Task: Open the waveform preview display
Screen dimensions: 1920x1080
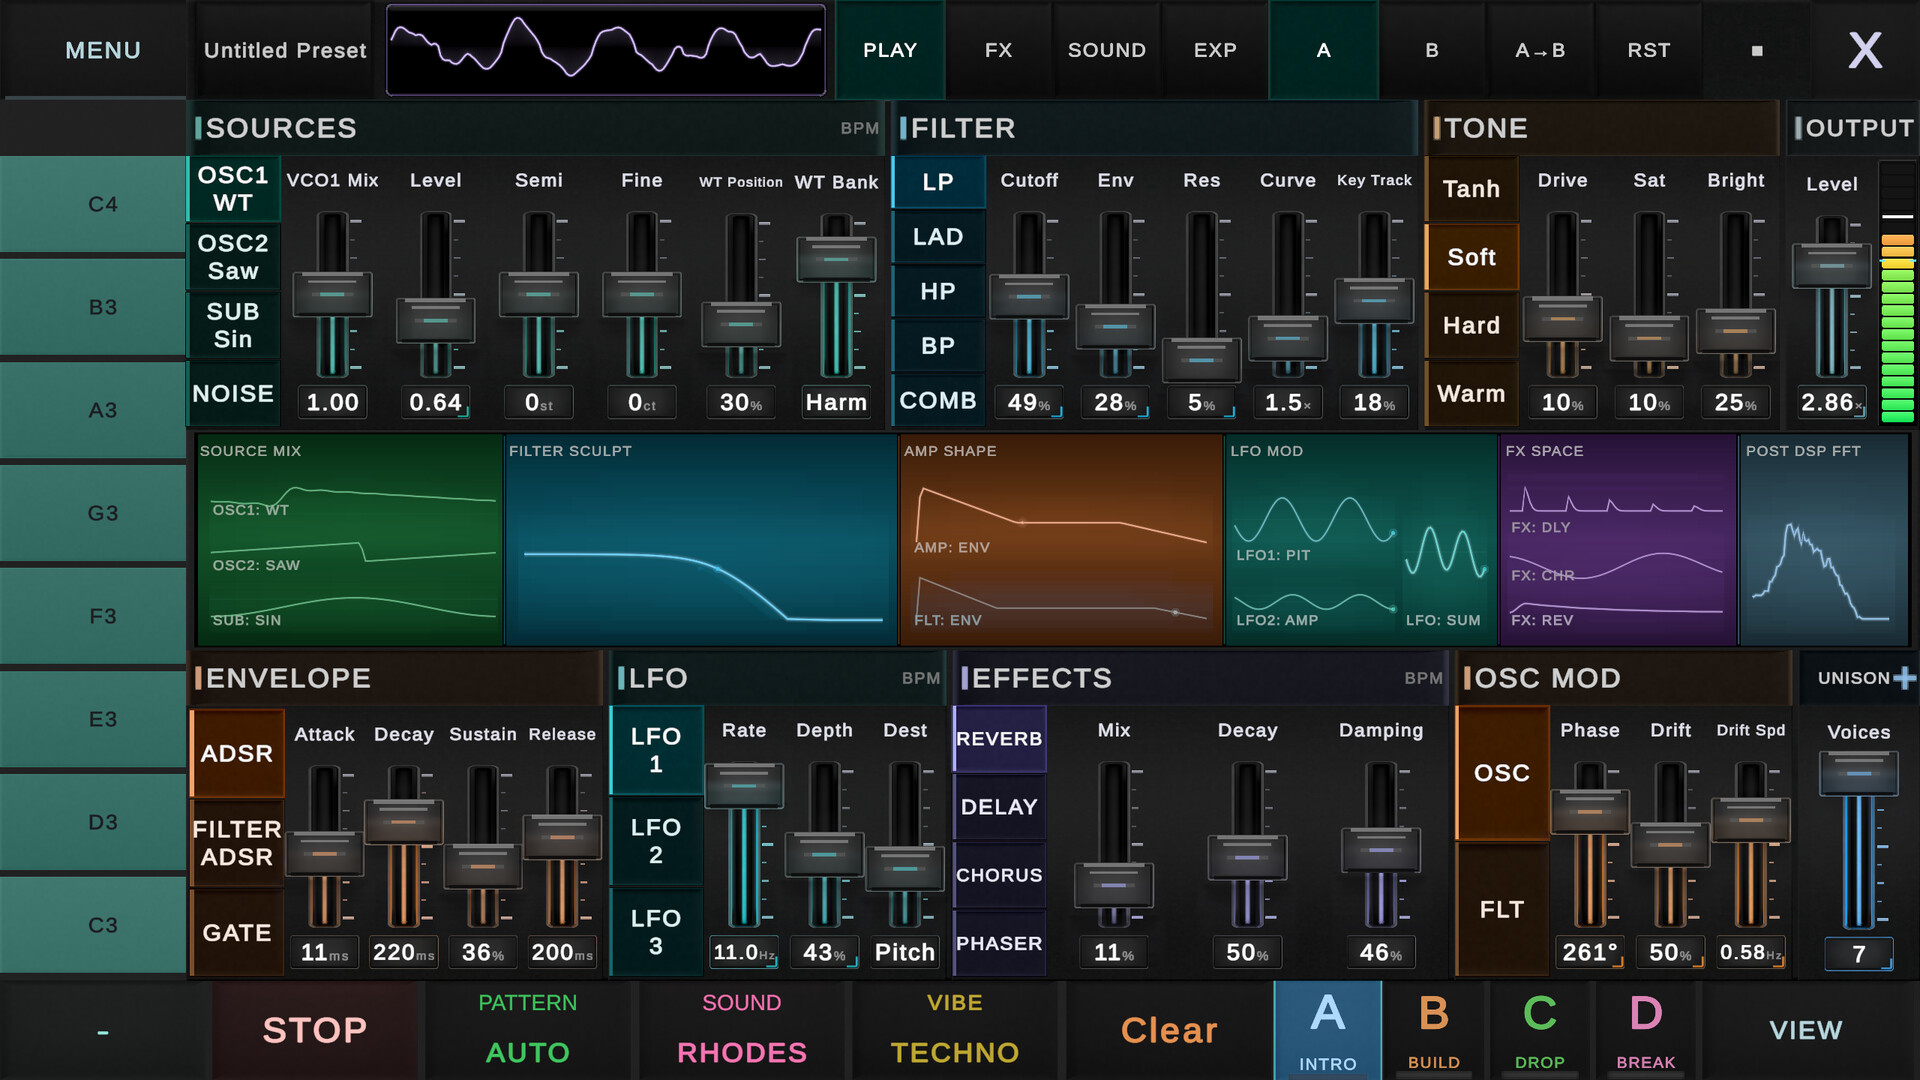Action: (606, 50)
